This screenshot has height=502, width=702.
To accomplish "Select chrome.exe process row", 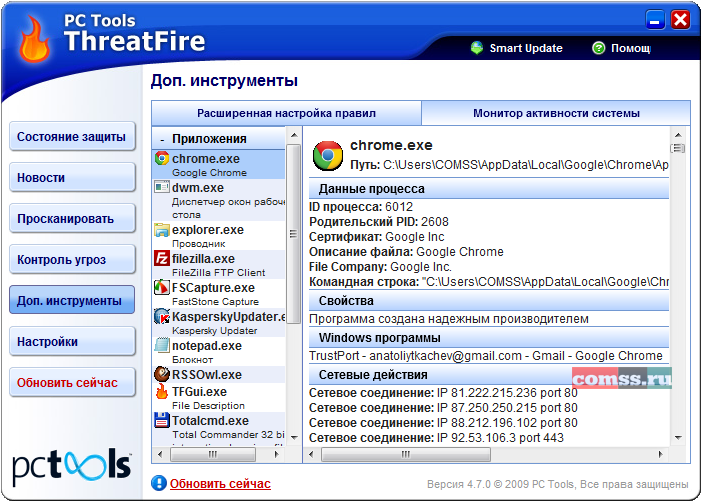I will pyautogui.click(x=219, y=165).
